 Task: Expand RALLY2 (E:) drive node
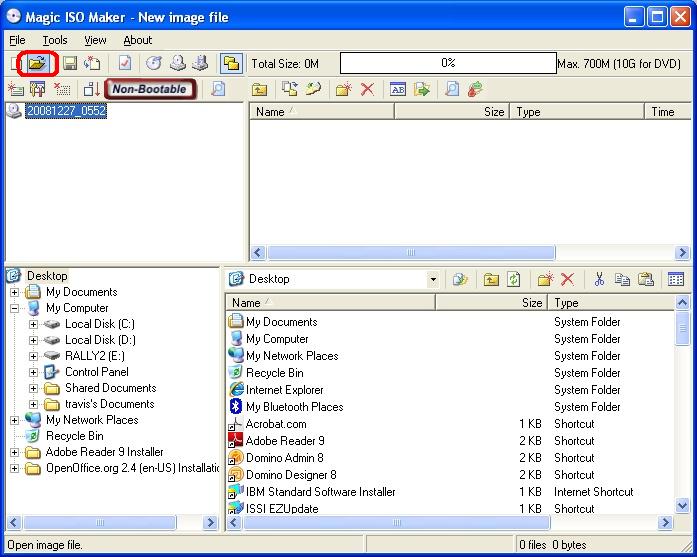[x=33, y=357]
